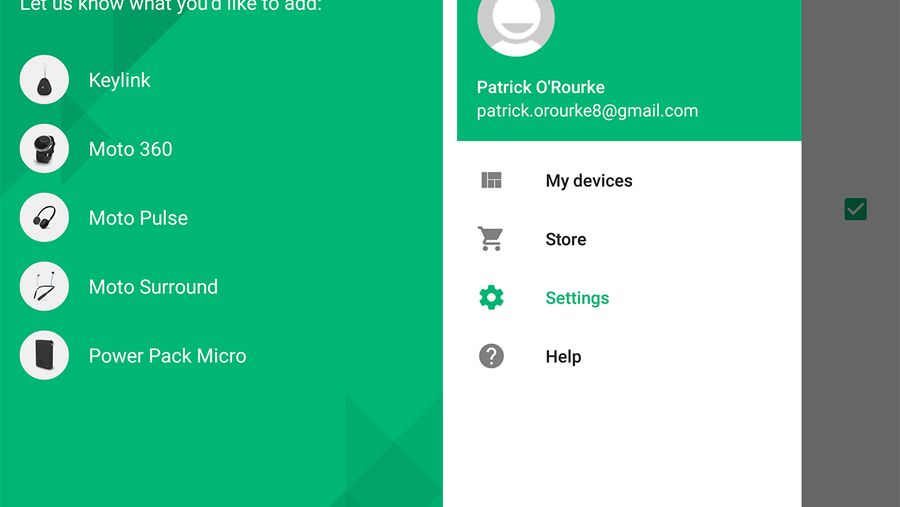This screenshot has width=900, height=507.
Task: Tap the Power Pack Micro icon
Action: [x=44, y=355]
